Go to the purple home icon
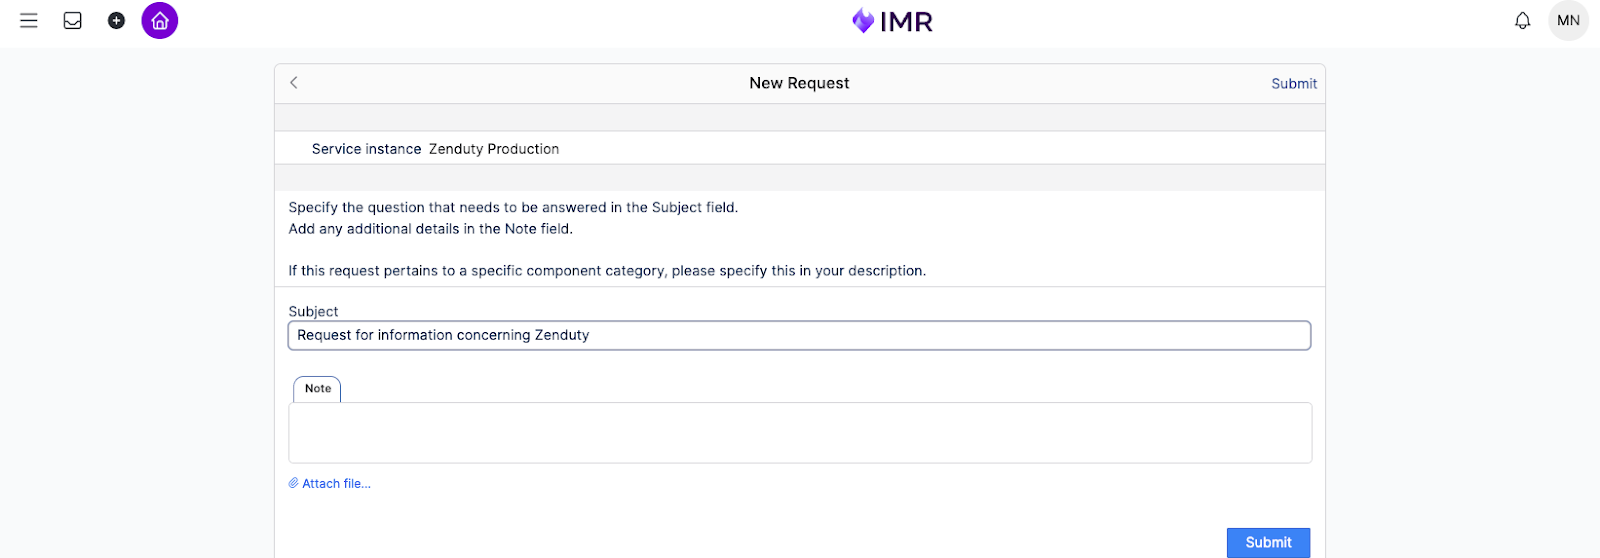The image size is (1600, 558). 160,21
